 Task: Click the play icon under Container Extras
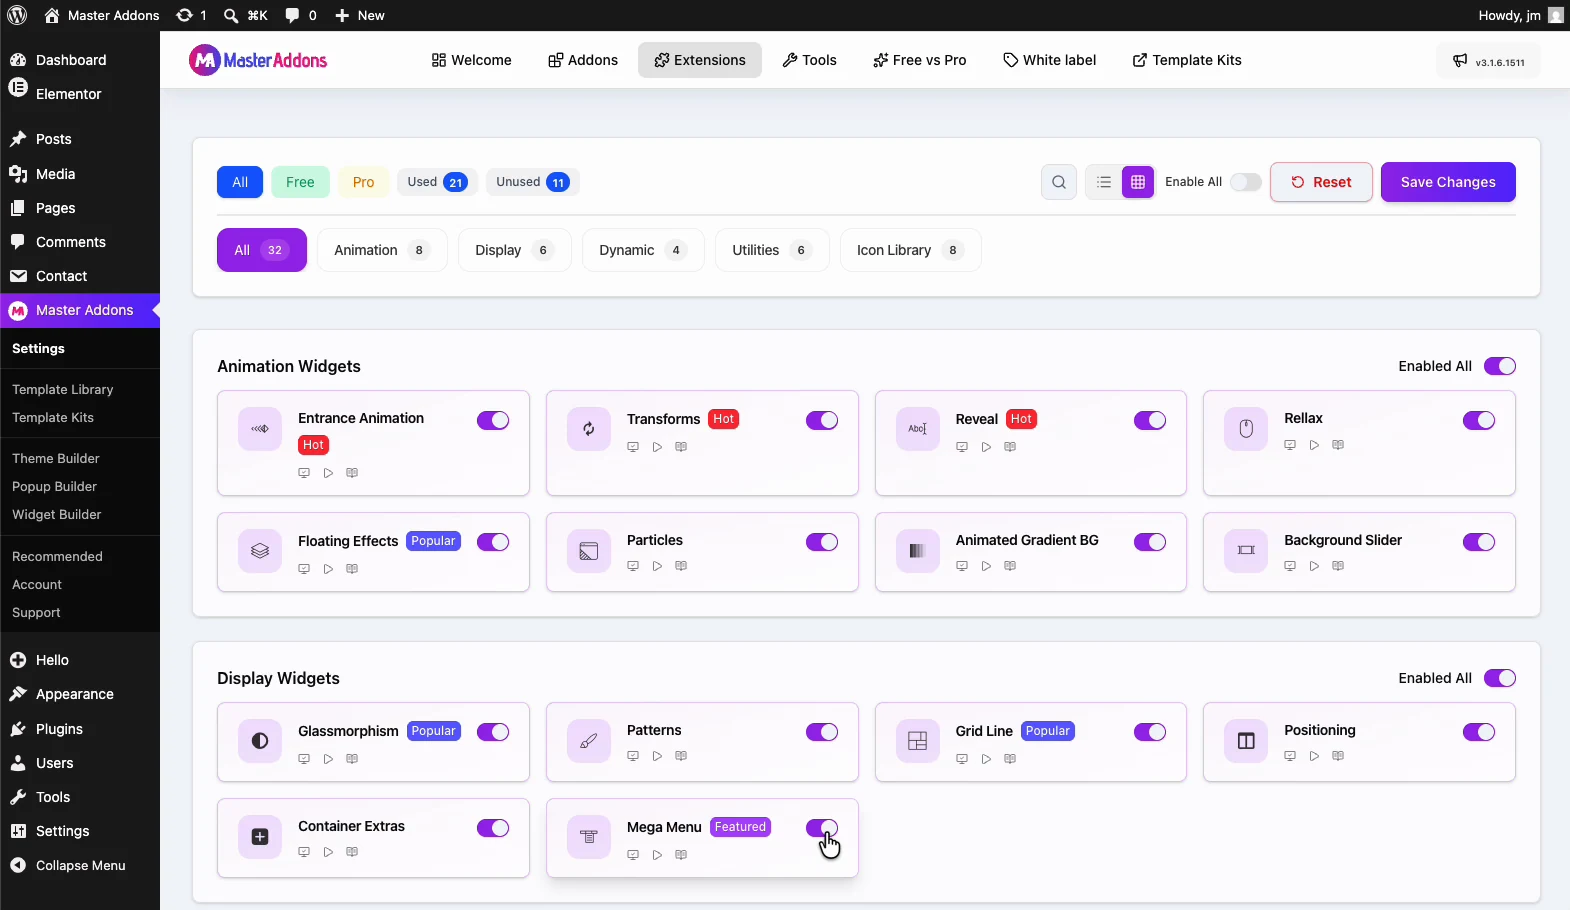point(328,852)
